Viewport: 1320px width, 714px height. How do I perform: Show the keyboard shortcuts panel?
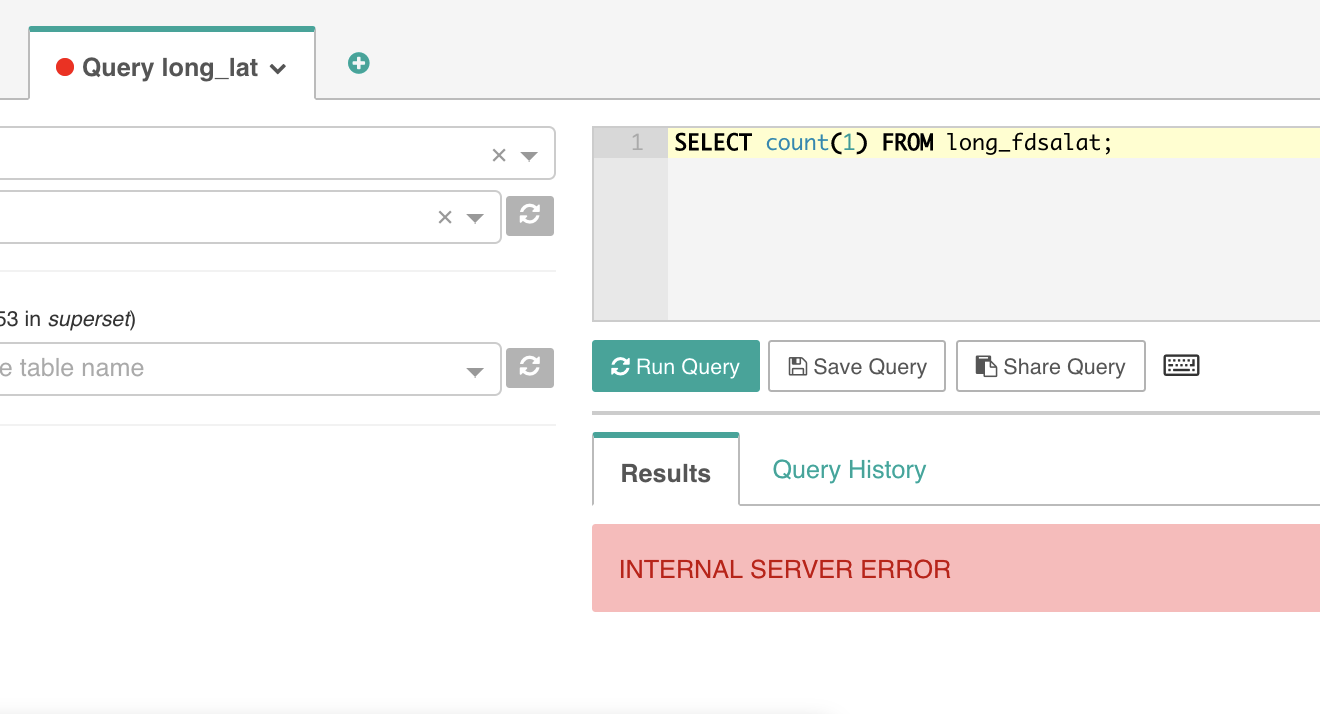point(1181,365)
